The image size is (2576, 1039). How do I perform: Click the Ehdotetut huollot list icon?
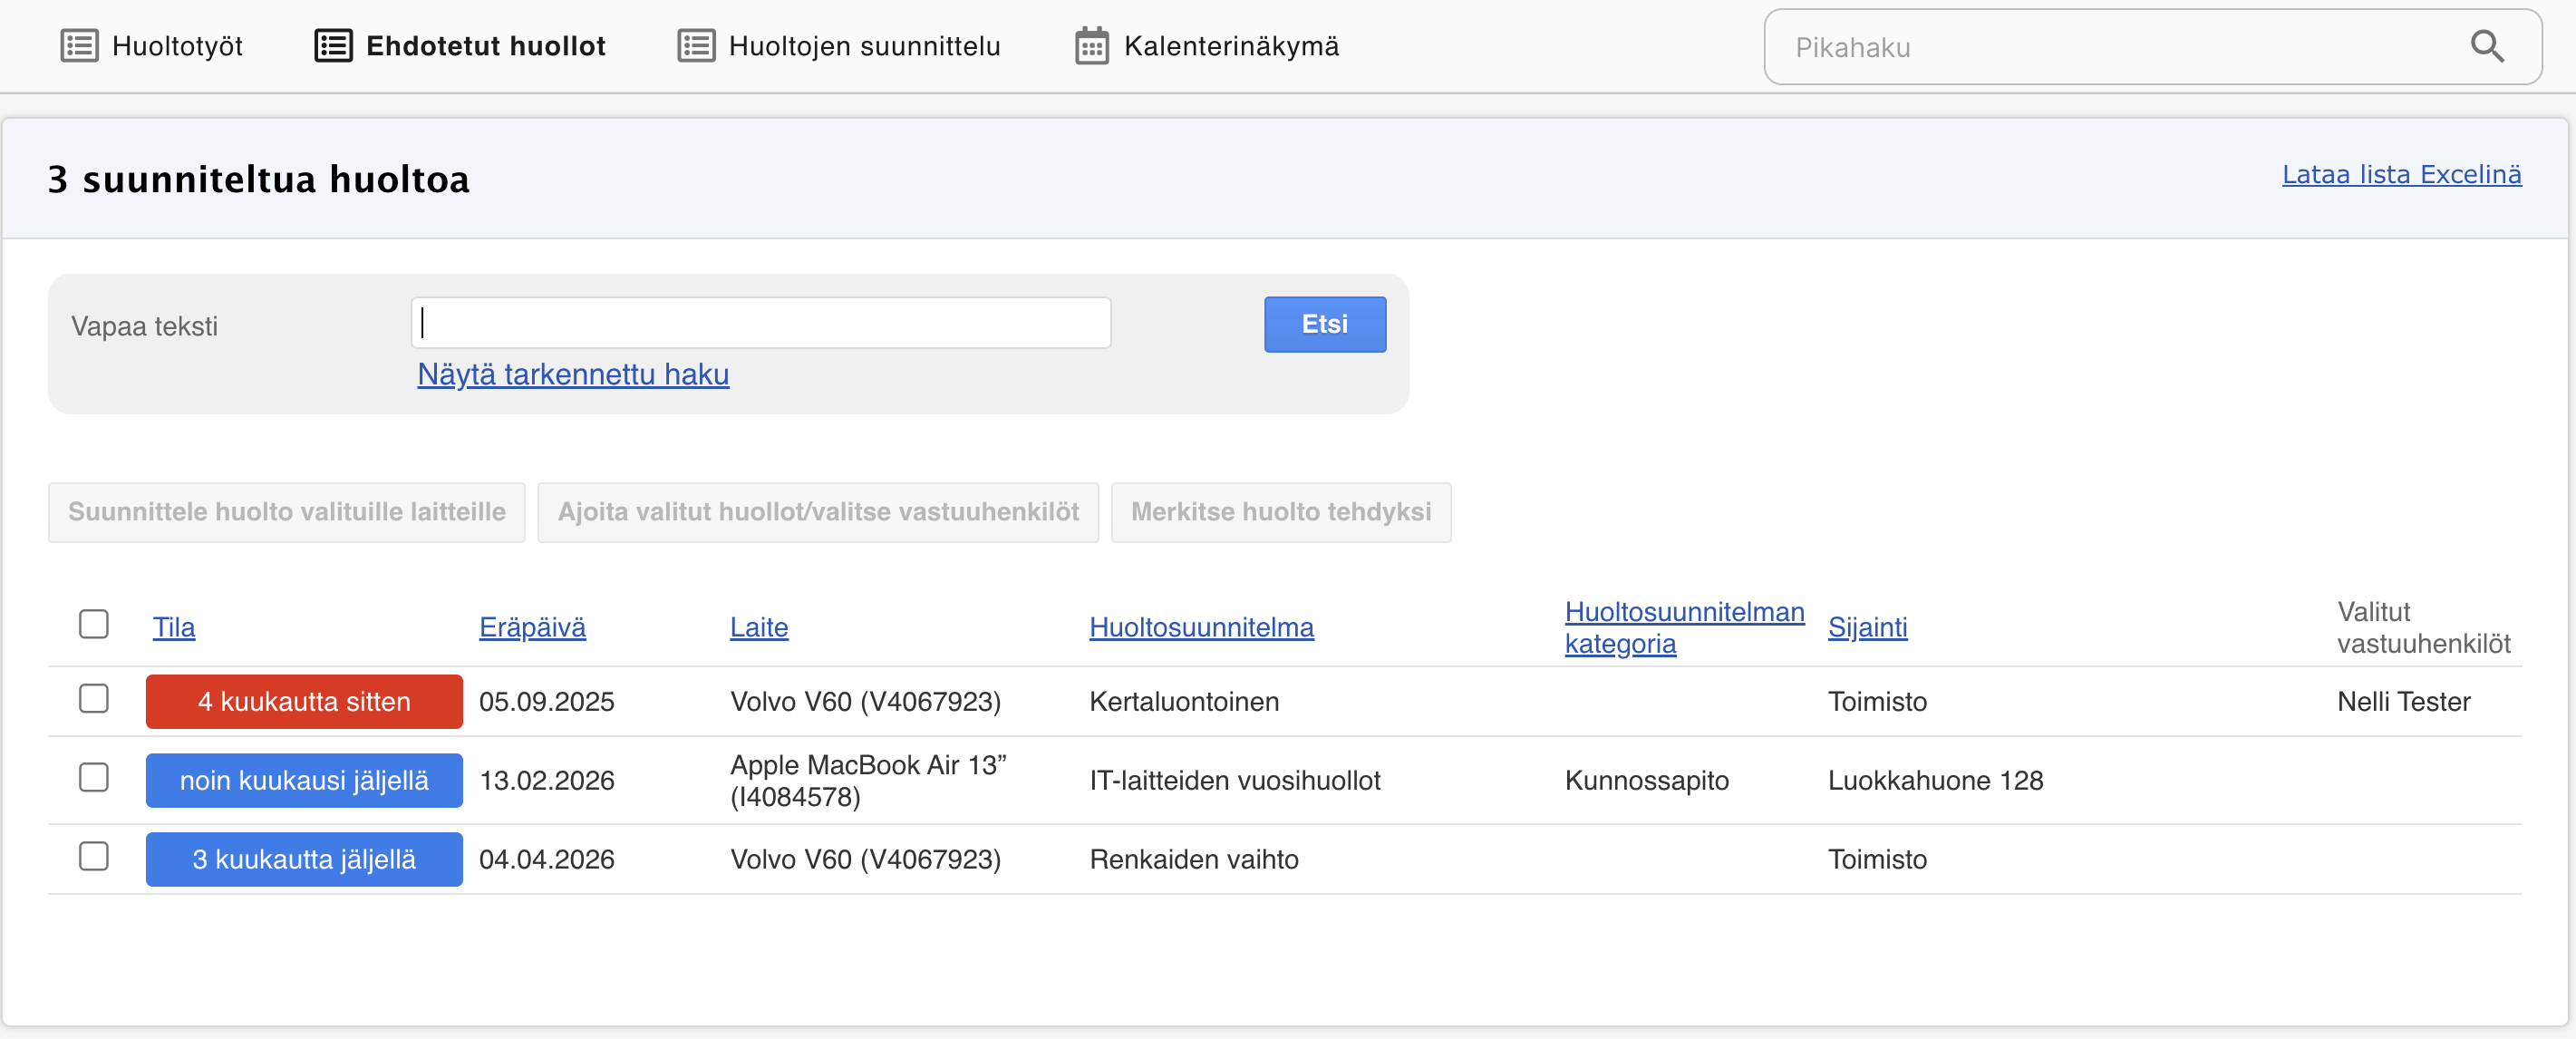click(x=333, y=46)
